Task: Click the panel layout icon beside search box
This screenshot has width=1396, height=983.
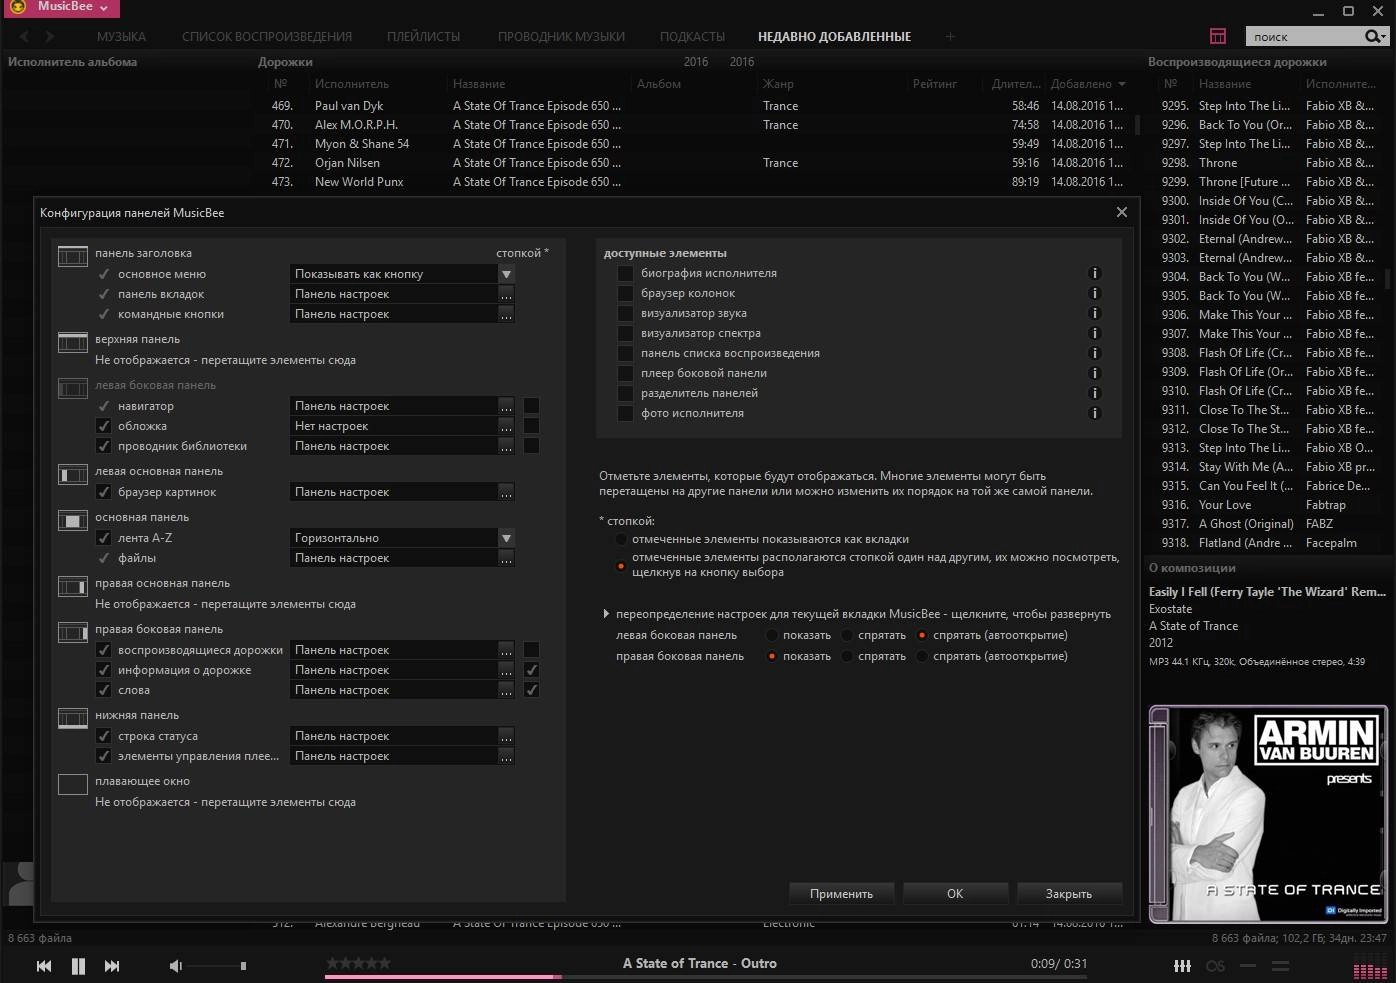Action: (x=1217, y=36)
